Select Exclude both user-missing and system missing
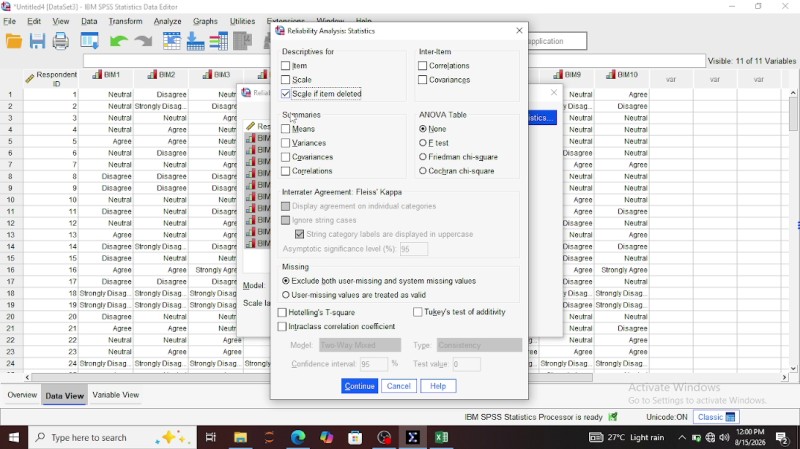This screenshot has width=800, height=449. [x=286, y=281]
